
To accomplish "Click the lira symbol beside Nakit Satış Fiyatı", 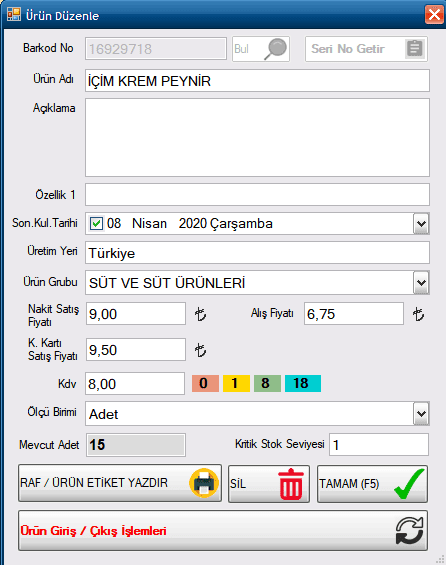I will pyautogui.click(x=200, y=314).
